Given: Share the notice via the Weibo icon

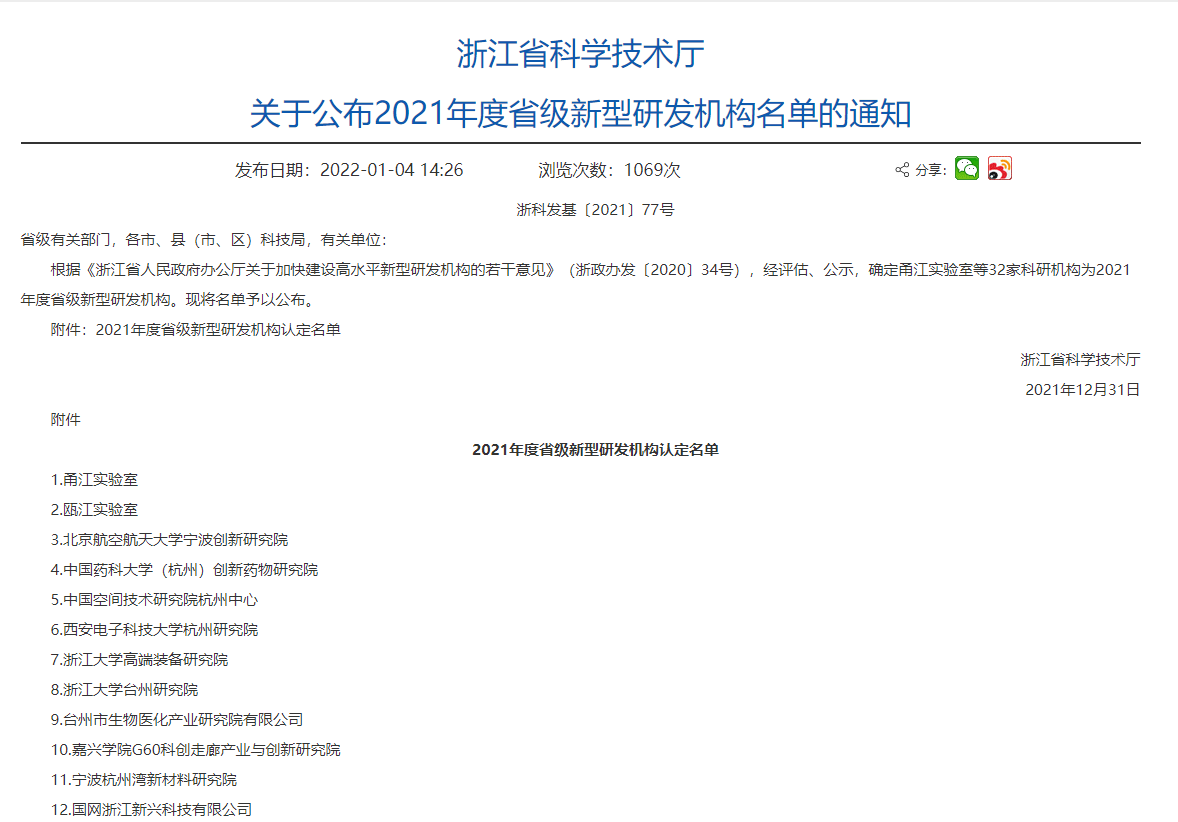Looking at the screenshot, I should click(x=1000, y=168).
